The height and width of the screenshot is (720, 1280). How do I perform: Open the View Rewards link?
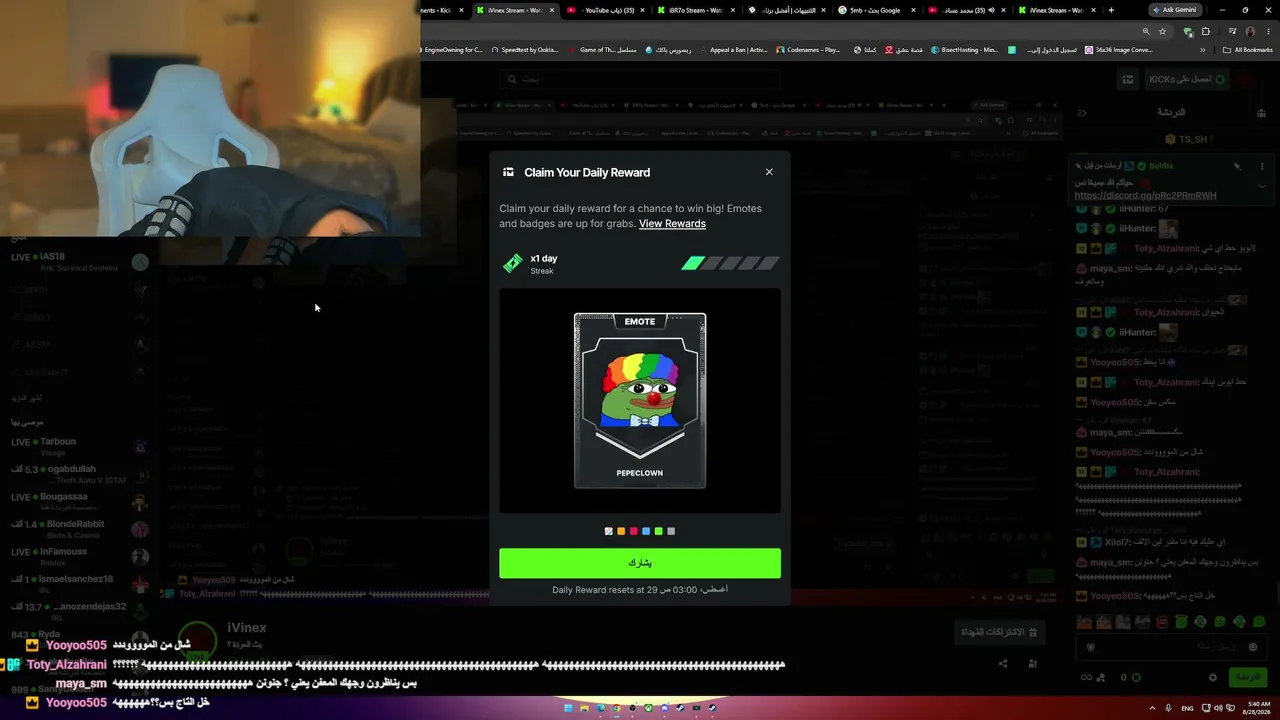(x=672, y=224)
